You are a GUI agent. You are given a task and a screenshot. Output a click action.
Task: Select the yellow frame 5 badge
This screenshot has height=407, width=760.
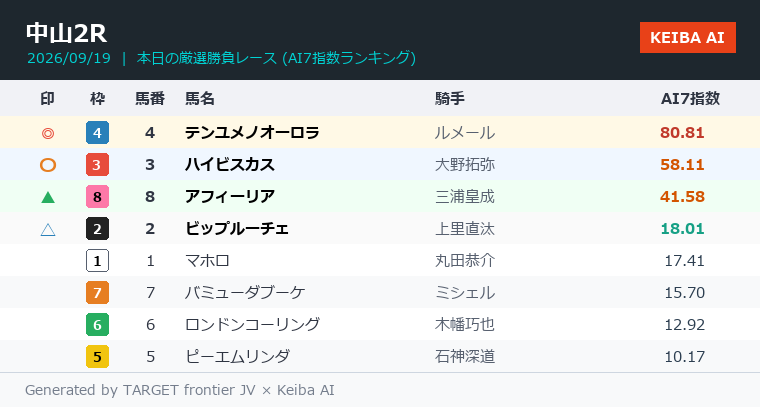pyautogui.click(x=97, y=357)
